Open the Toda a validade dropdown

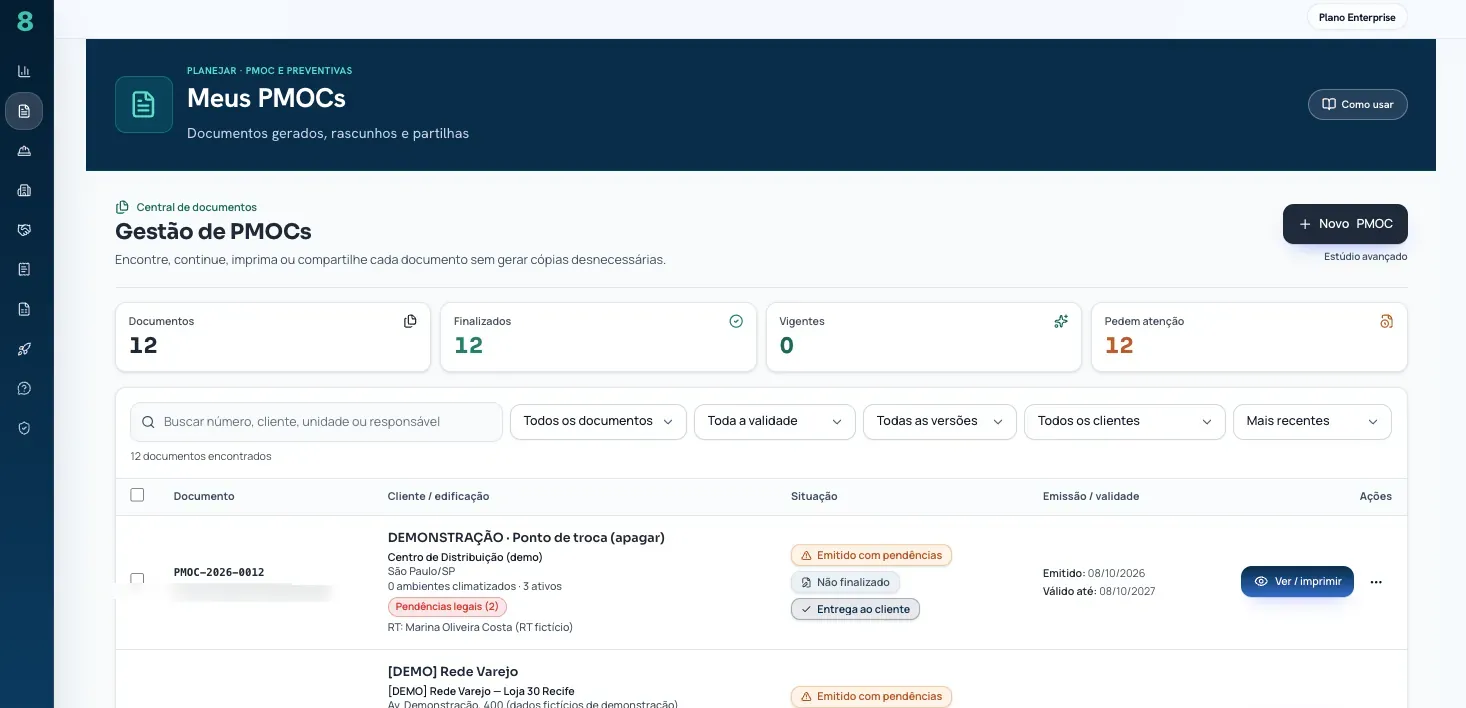tap(775, 422)
